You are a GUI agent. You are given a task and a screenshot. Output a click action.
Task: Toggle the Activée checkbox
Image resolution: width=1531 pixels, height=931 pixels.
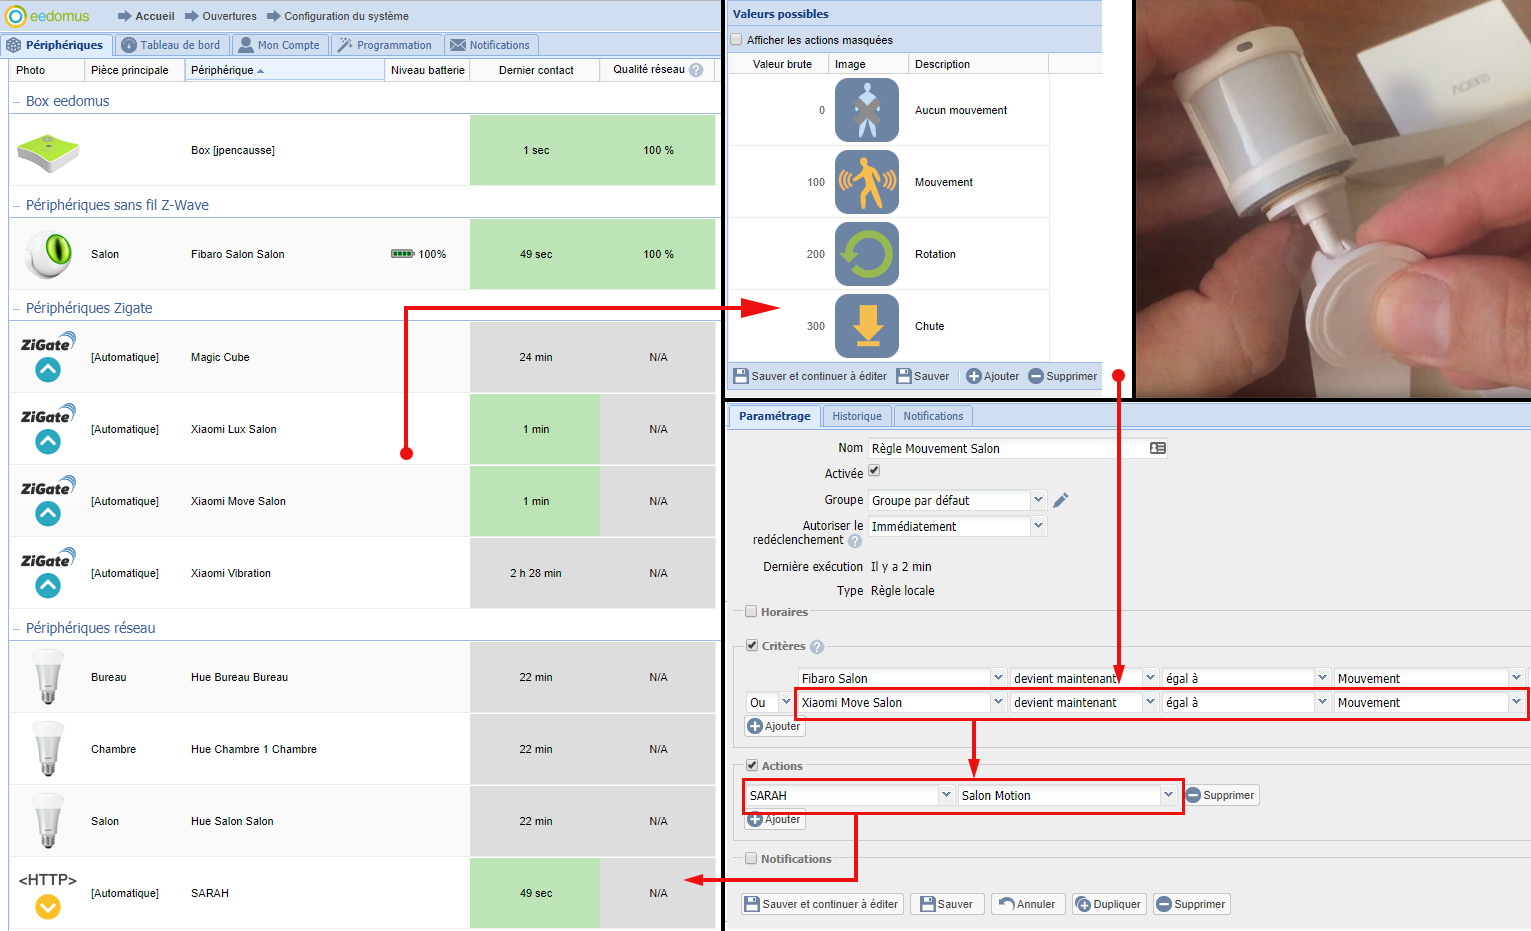[x=874, y=471]
